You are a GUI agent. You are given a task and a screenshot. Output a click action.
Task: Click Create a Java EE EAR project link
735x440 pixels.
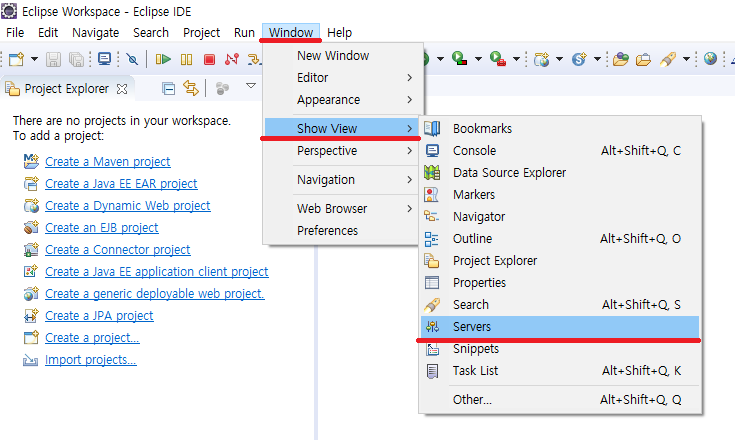point(121,184)
